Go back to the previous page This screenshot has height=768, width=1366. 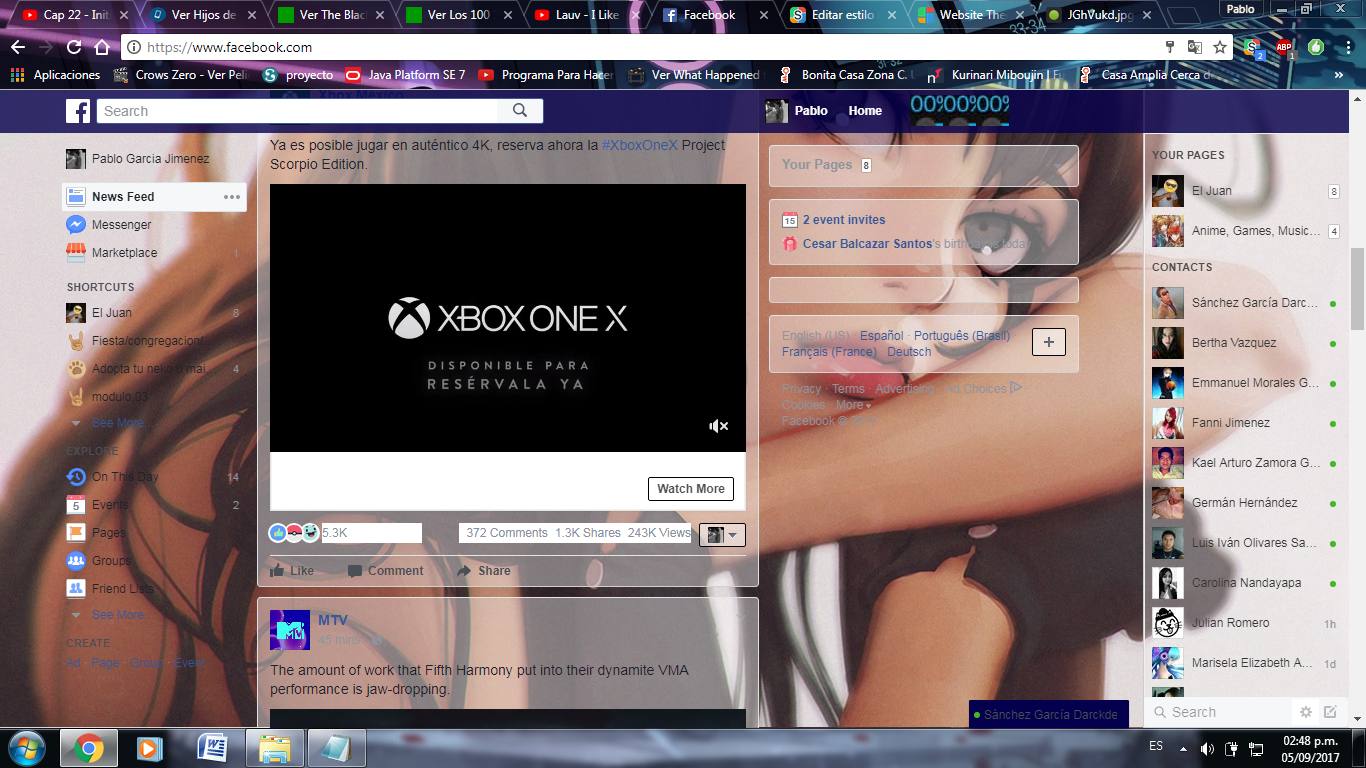pos(18,47)
